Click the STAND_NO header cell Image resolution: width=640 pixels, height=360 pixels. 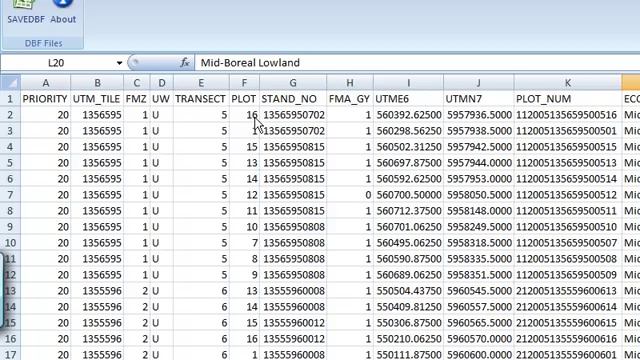pos(293,99)
